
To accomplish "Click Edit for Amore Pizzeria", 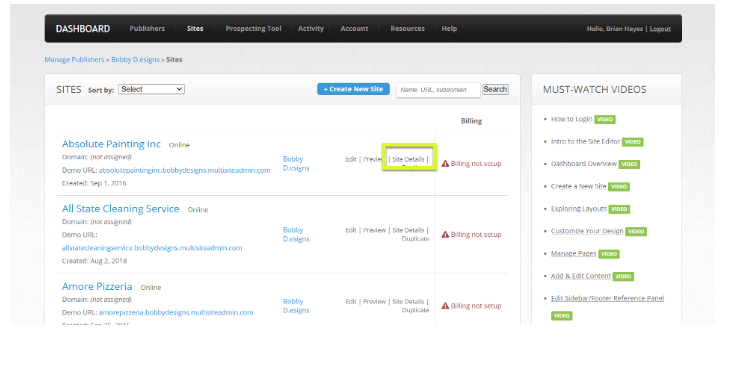I will pos(351,301).
